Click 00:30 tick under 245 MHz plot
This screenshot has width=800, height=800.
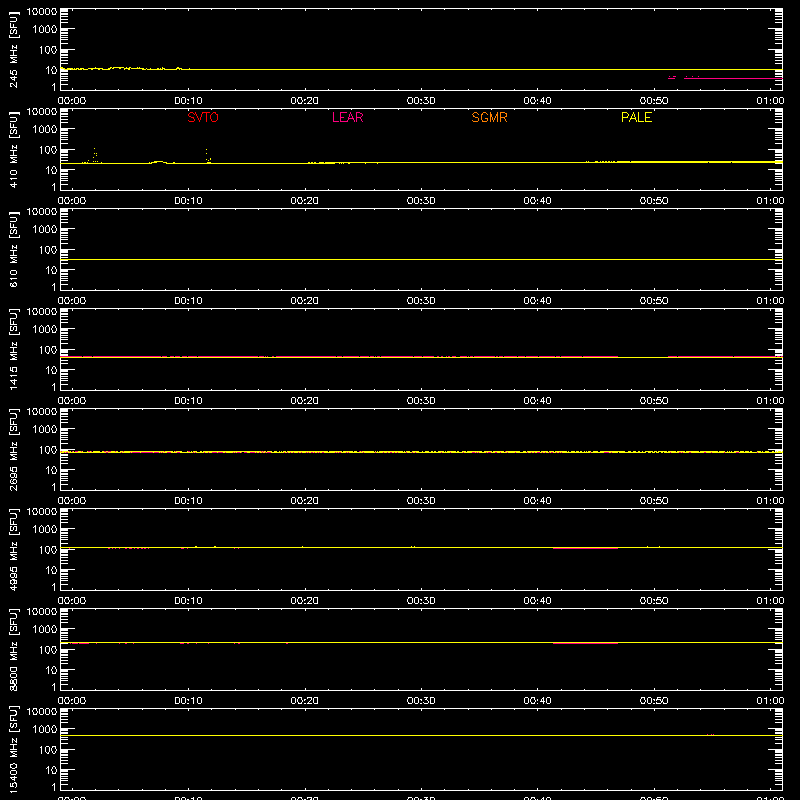pyautogui.click(x=421, y=101)
